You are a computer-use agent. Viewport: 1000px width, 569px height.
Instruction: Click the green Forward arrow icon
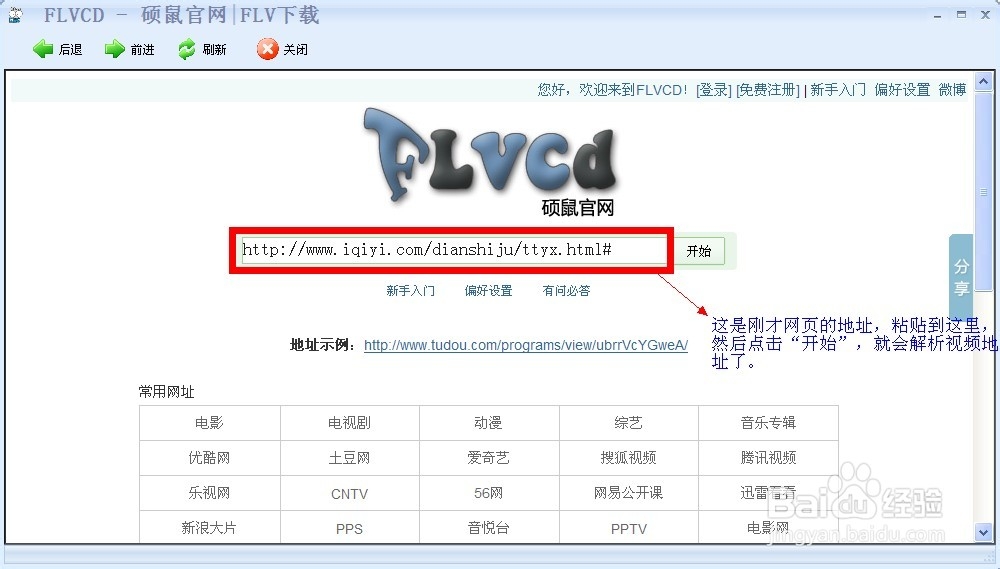click(115, 49)
